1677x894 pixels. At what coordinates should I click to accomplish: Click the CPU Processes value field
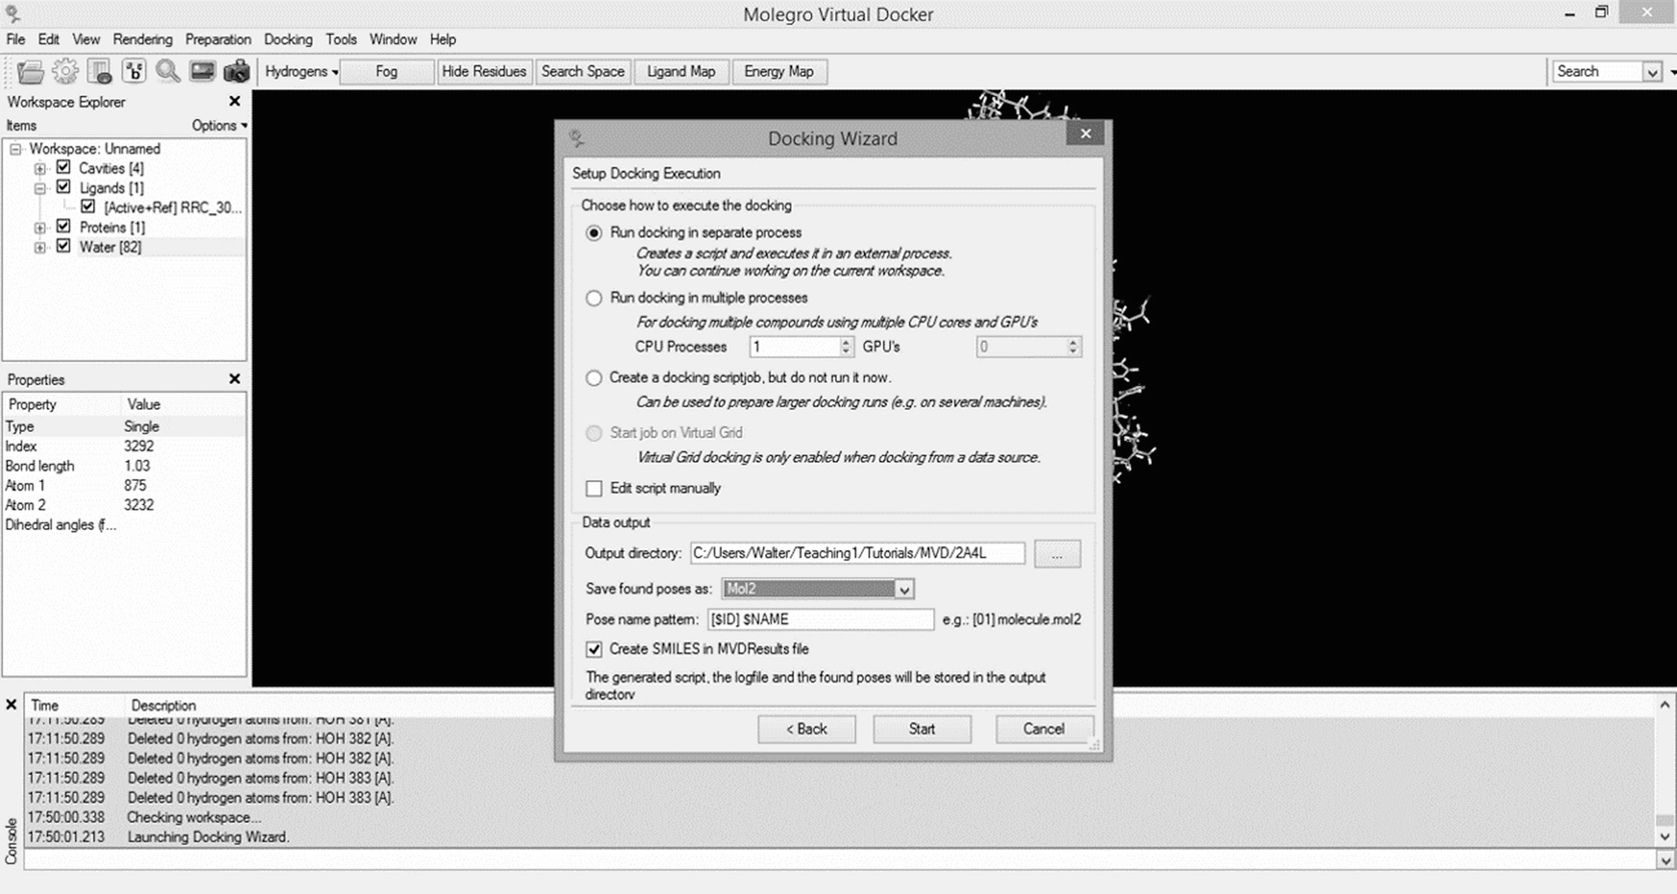coord(794,347)
